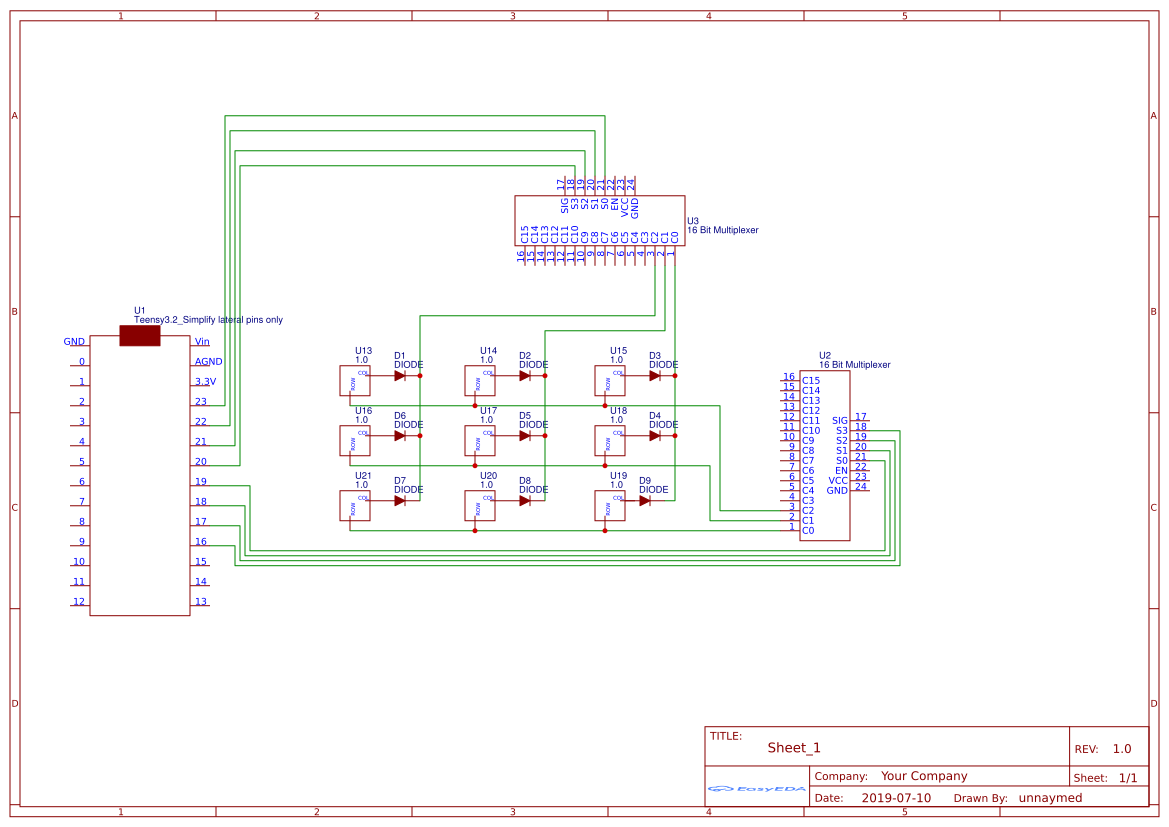
Task: Click the date '2019-07-10'
Action: click(x=896, y=798)
